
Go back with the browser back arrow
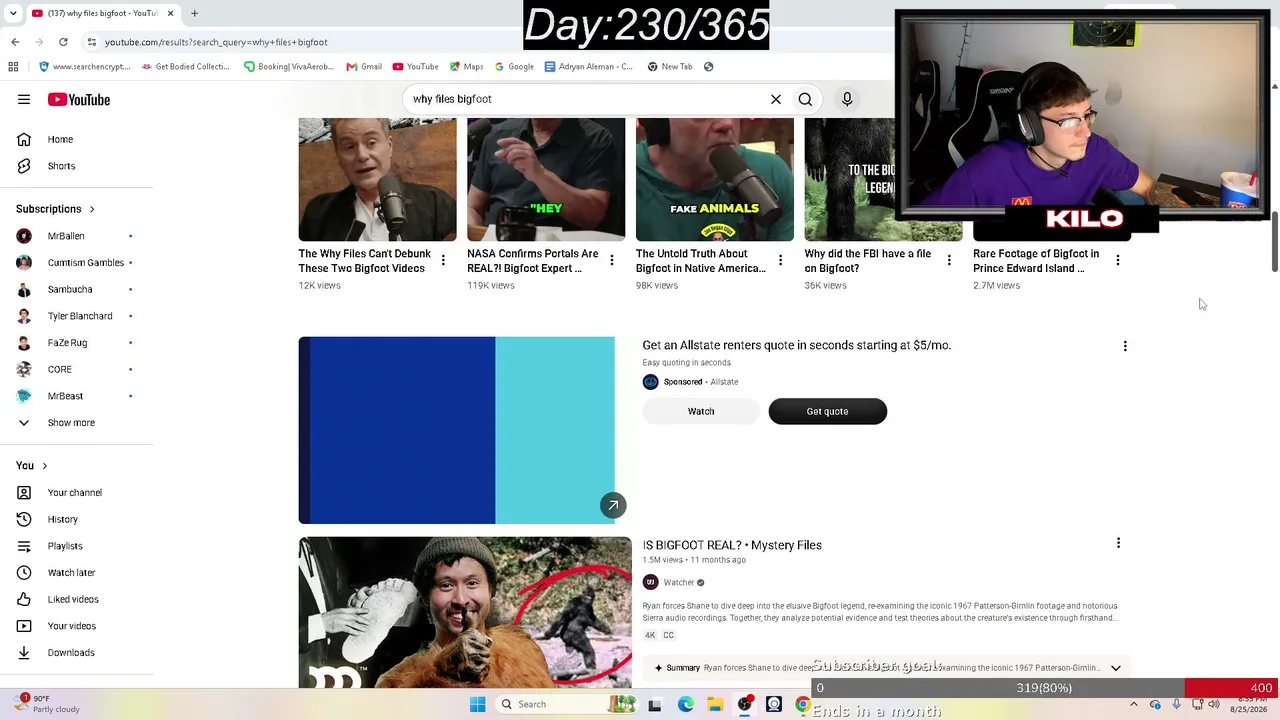15,42
